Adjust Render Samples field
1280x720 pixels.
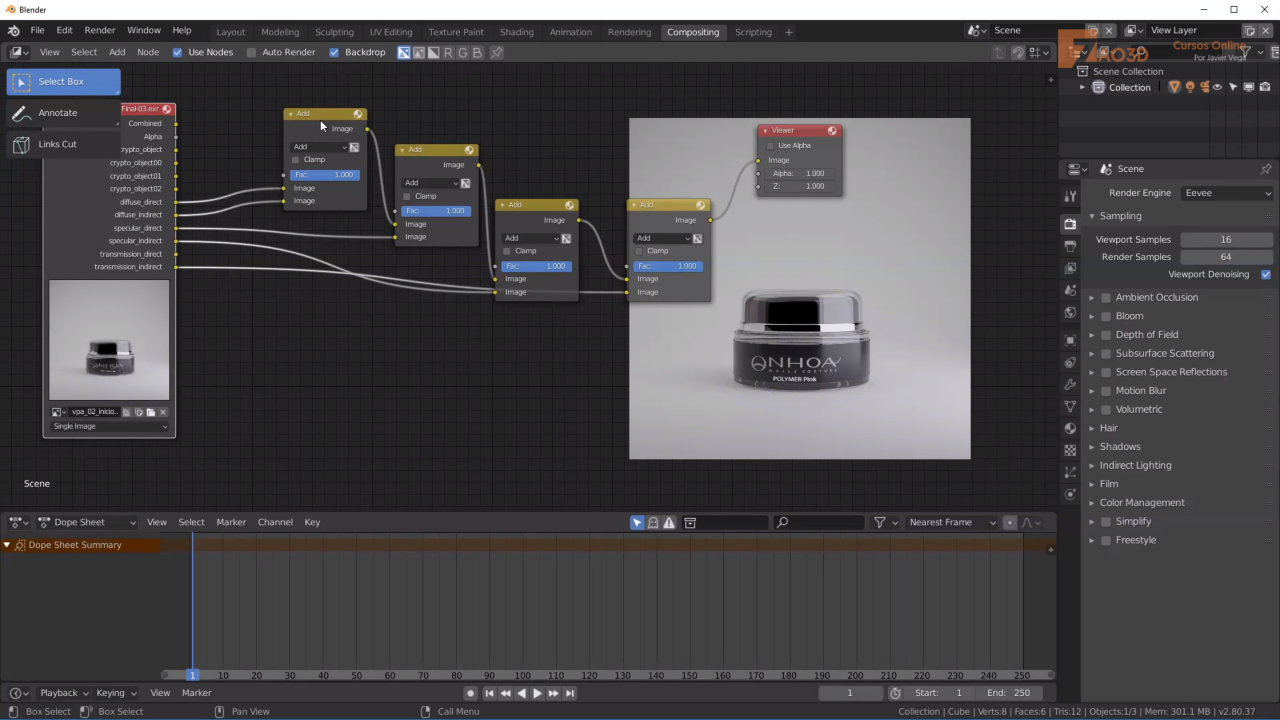1226,257
